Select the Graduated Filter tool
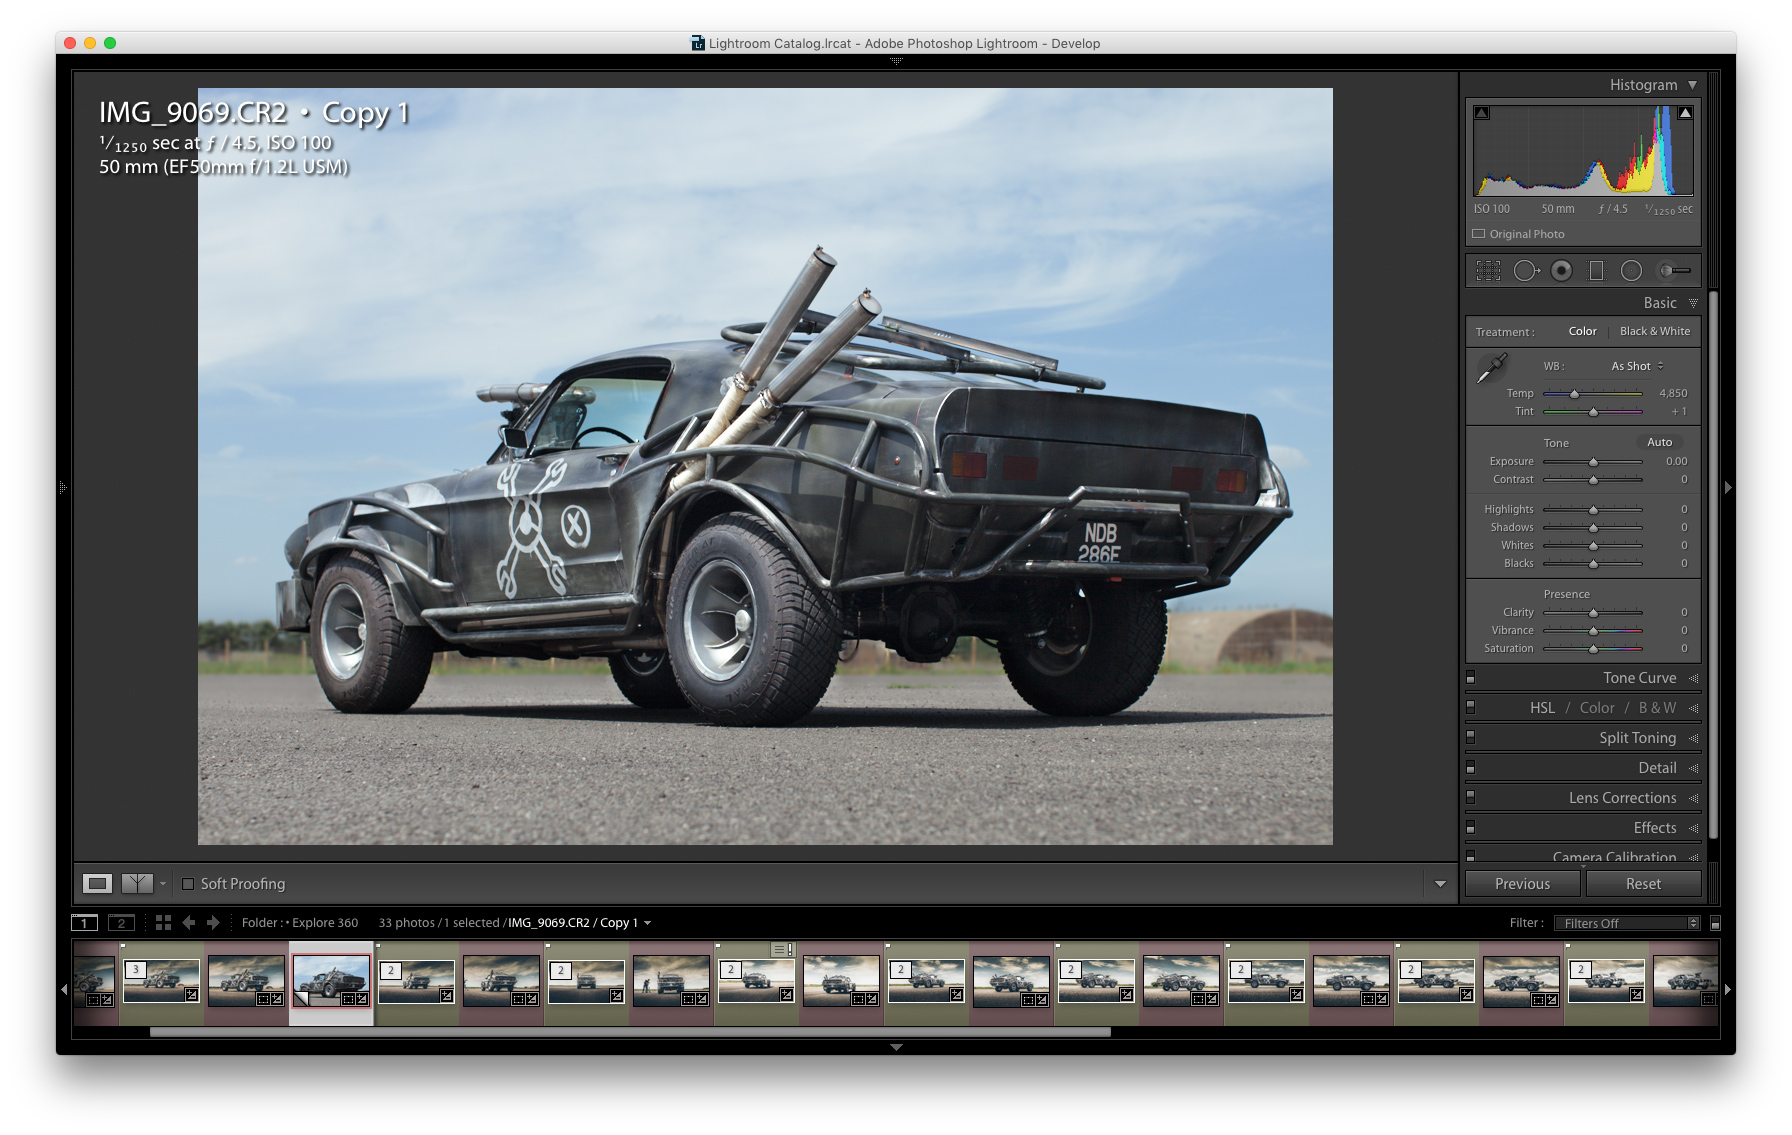The width and height of the screenshot is (1792, 1135). (1596, 270)
